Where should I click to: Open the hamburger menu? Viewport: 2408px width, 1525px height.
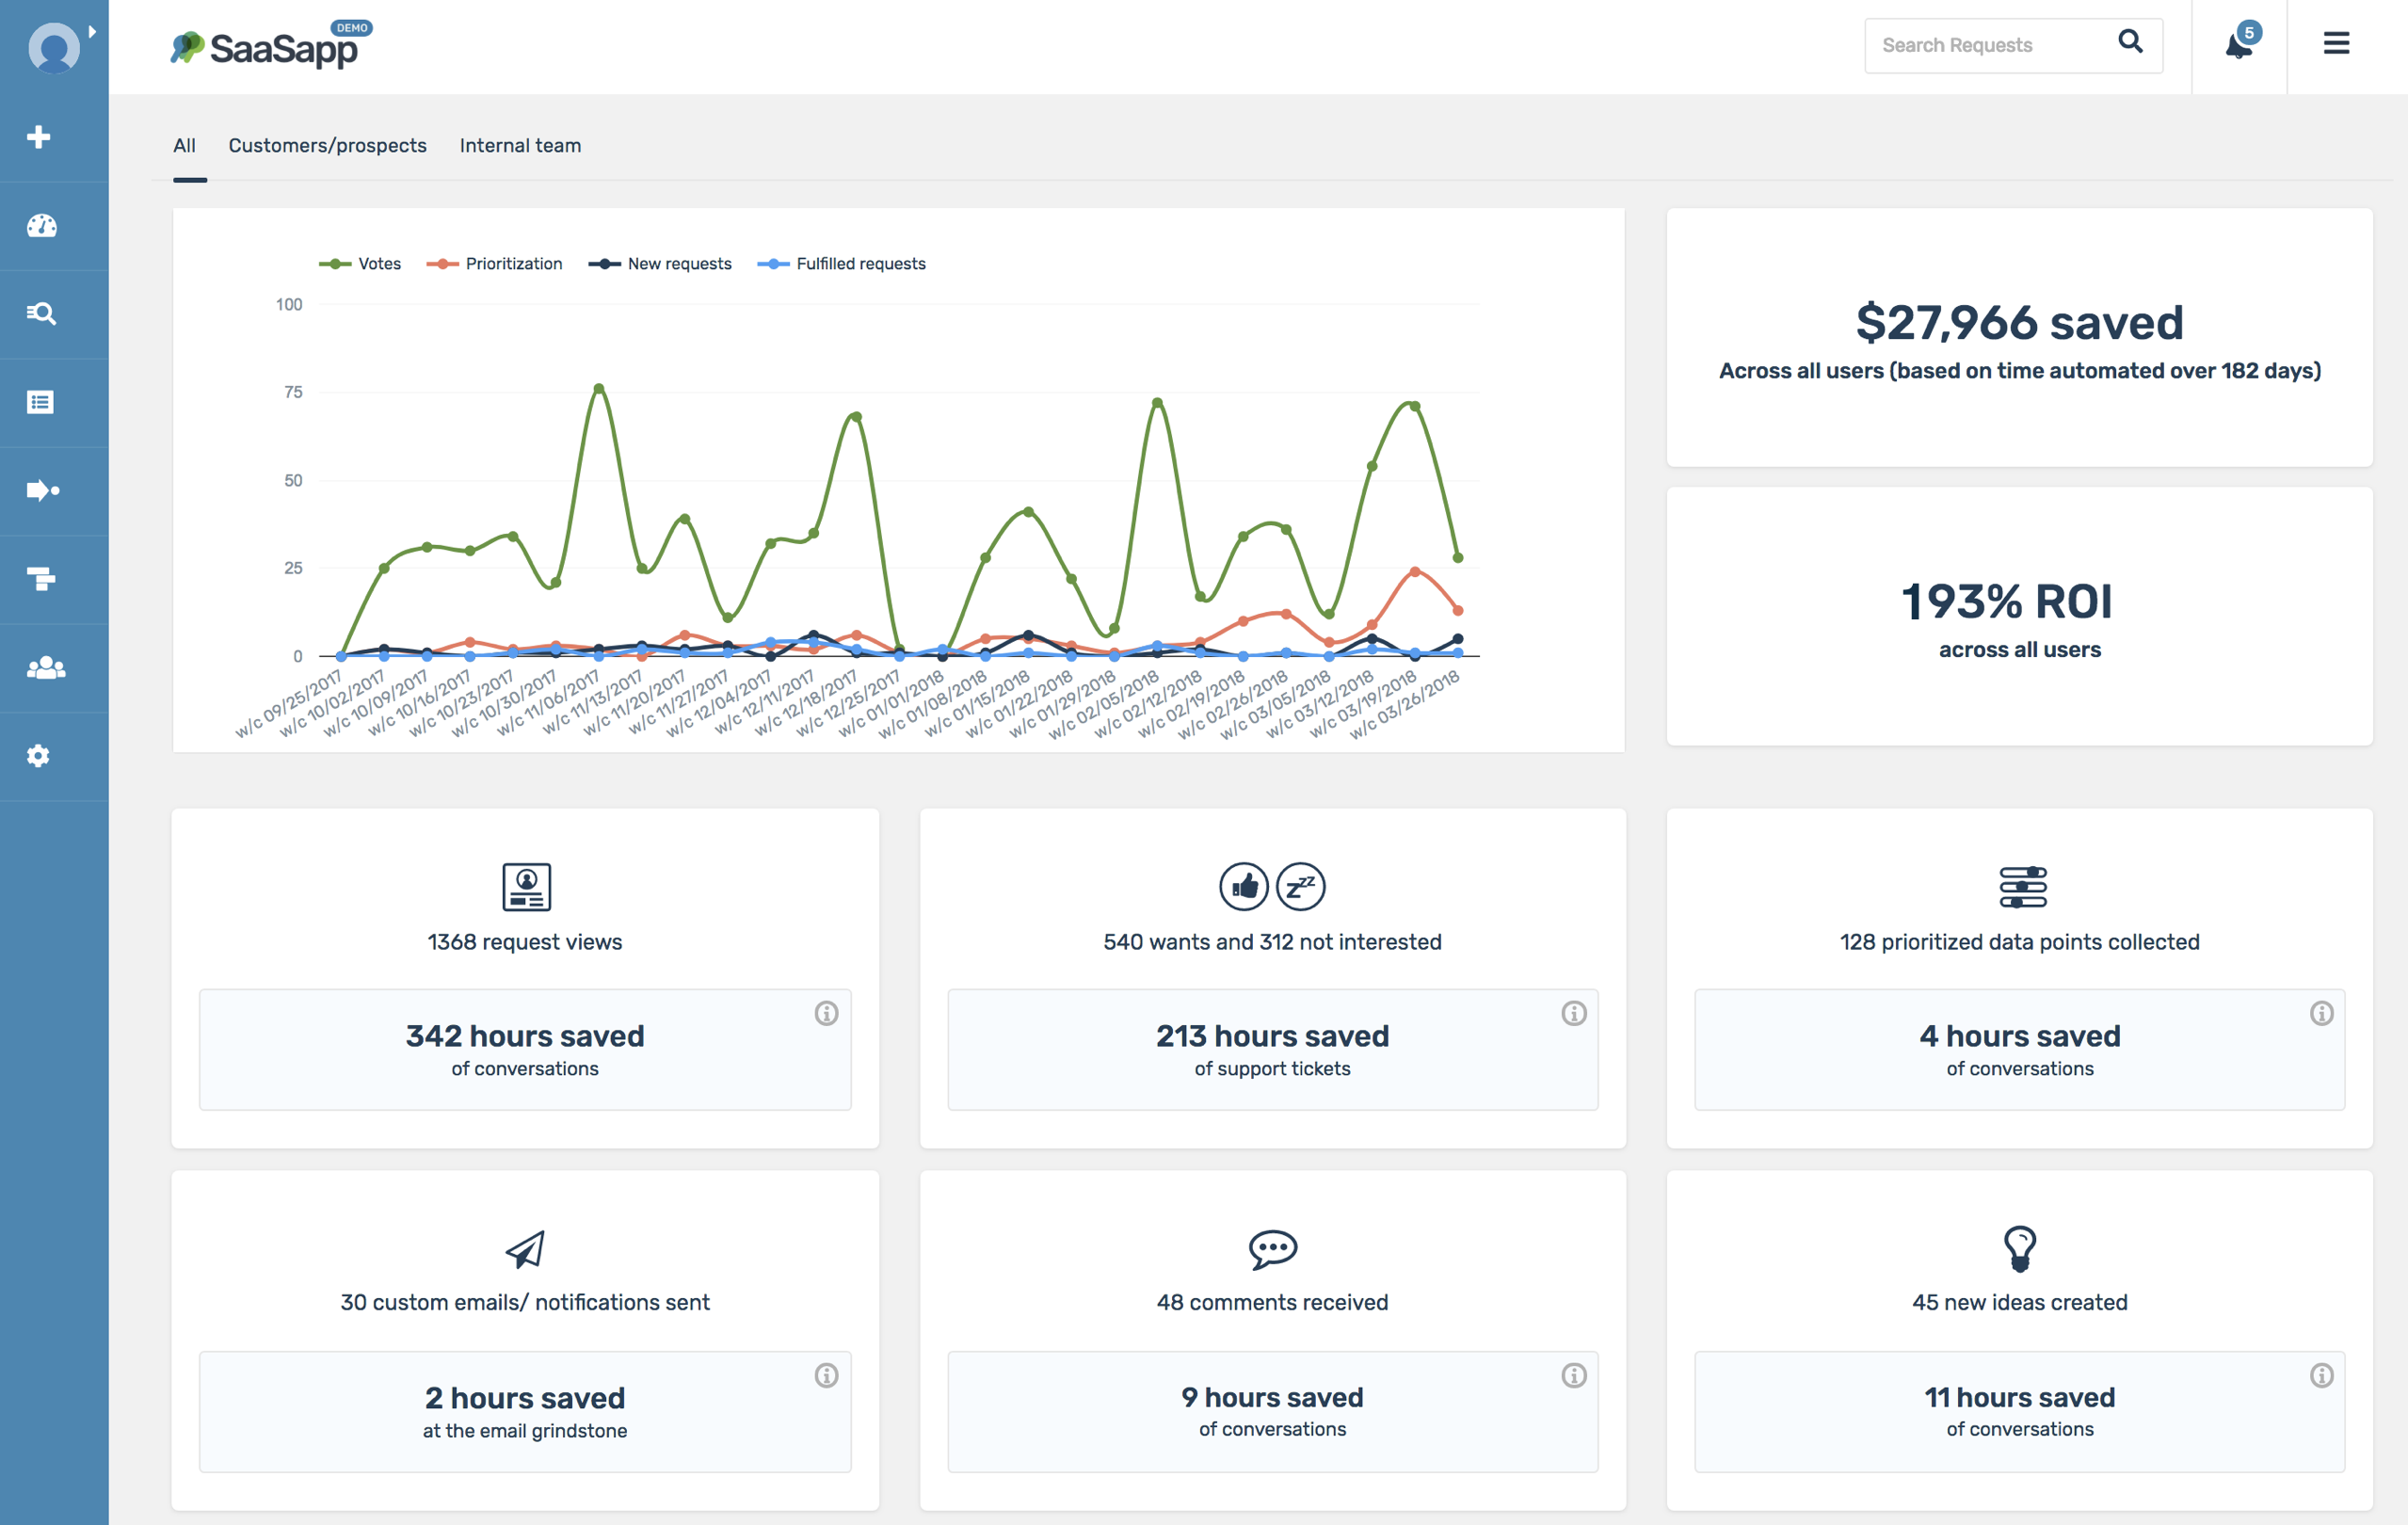(x=2336, y=43)
